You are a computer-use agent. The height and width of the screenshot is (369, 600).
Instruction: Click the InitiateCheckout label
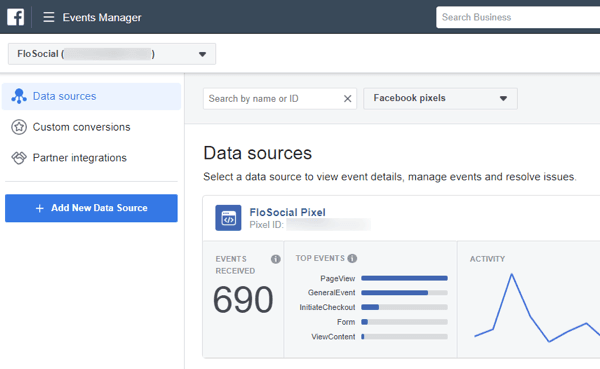pos(327,307)
